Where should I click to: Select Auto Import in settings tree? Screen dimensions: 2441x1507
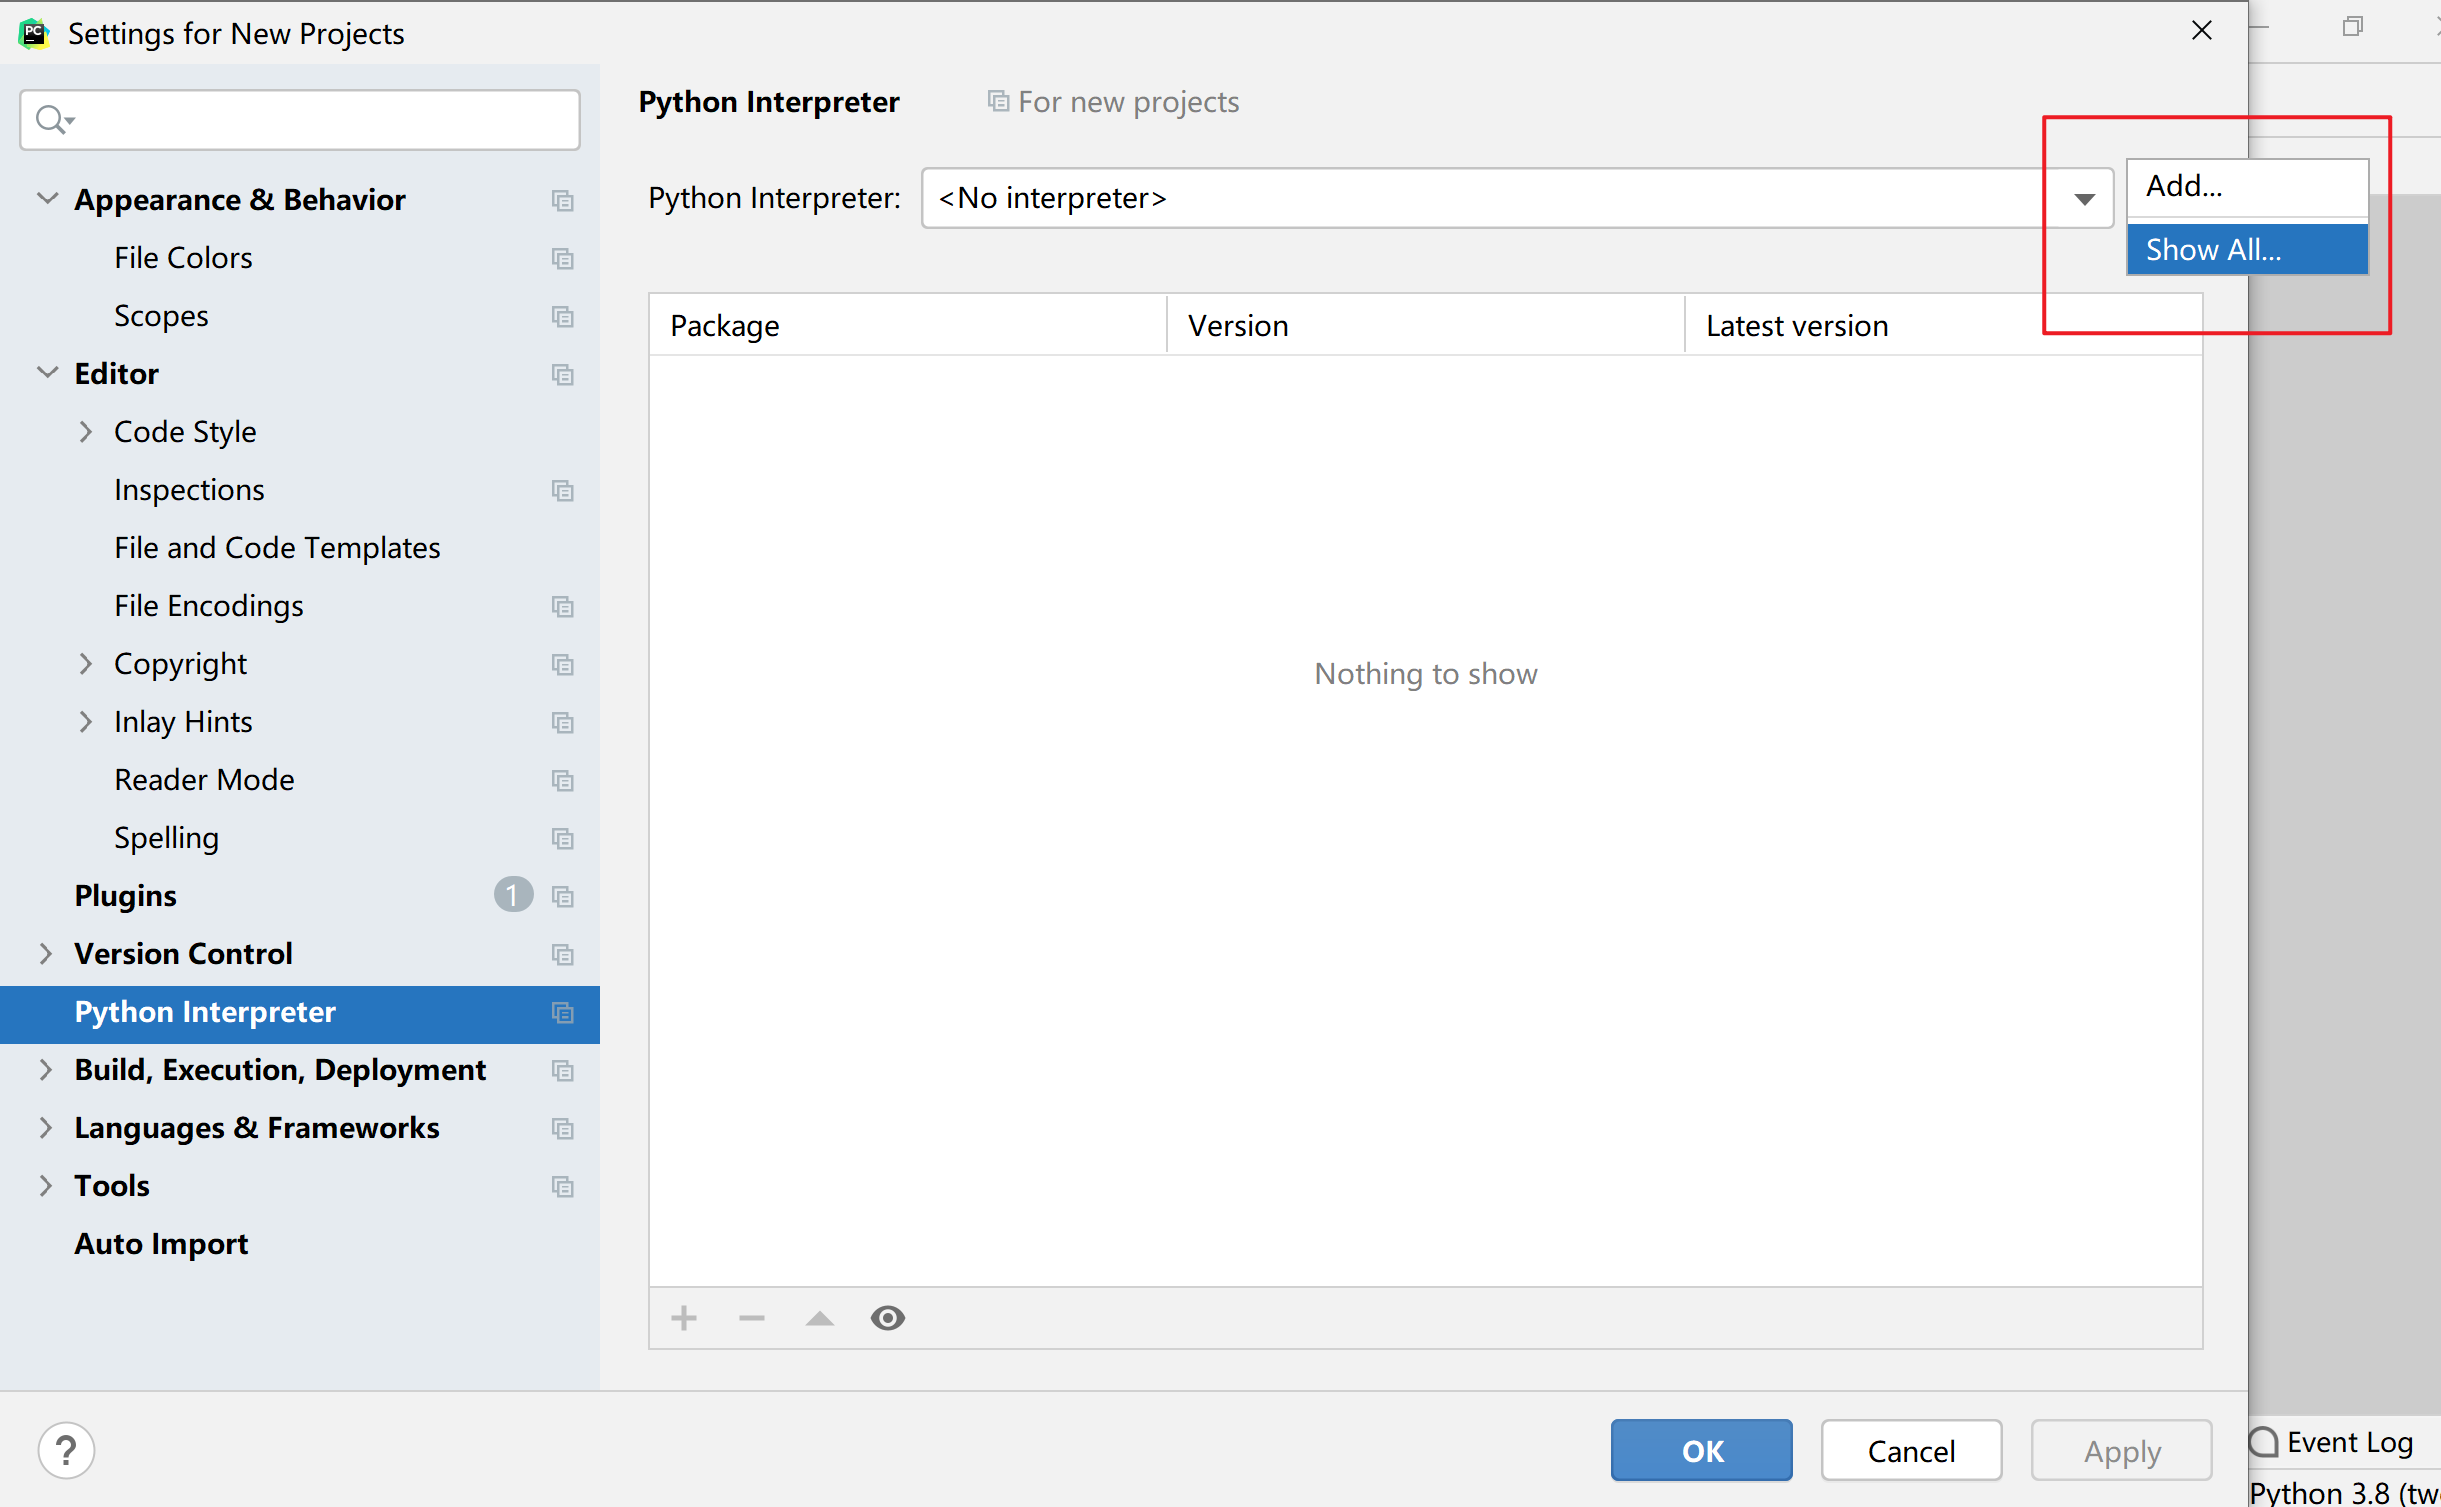[x=161, y=1244]
